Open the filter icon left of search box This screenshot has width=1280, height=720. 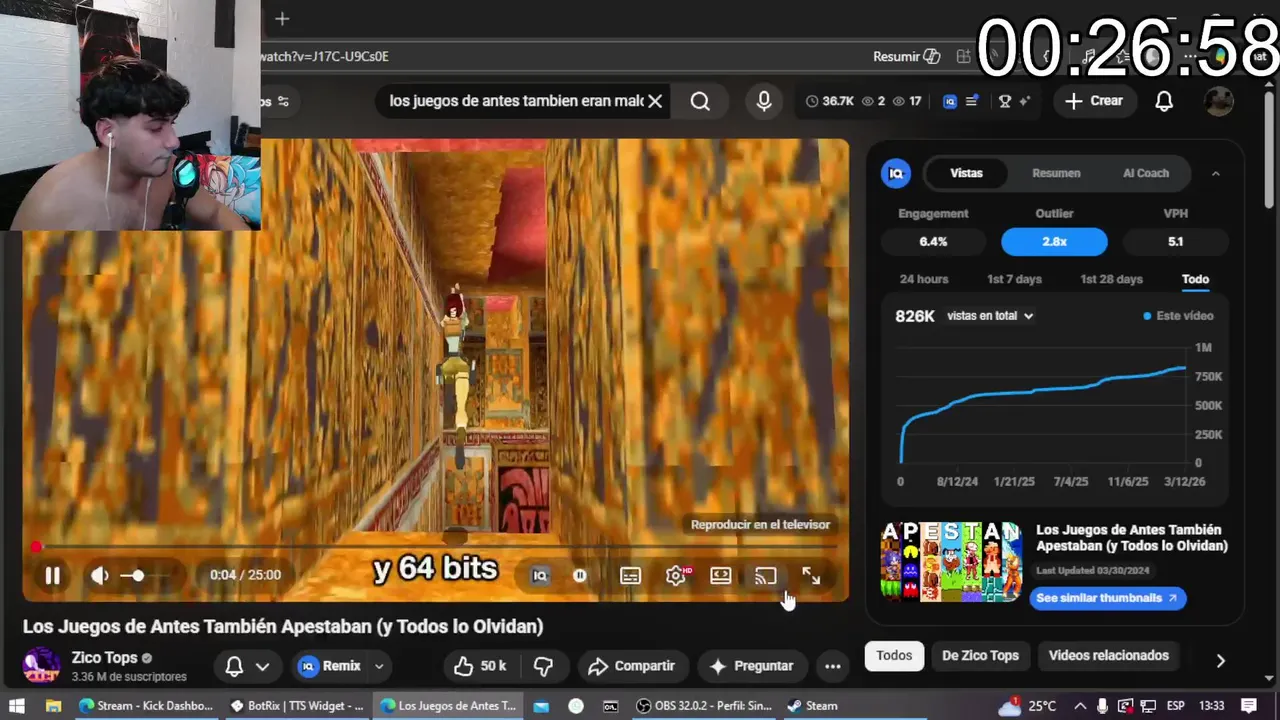click(282, 101)
